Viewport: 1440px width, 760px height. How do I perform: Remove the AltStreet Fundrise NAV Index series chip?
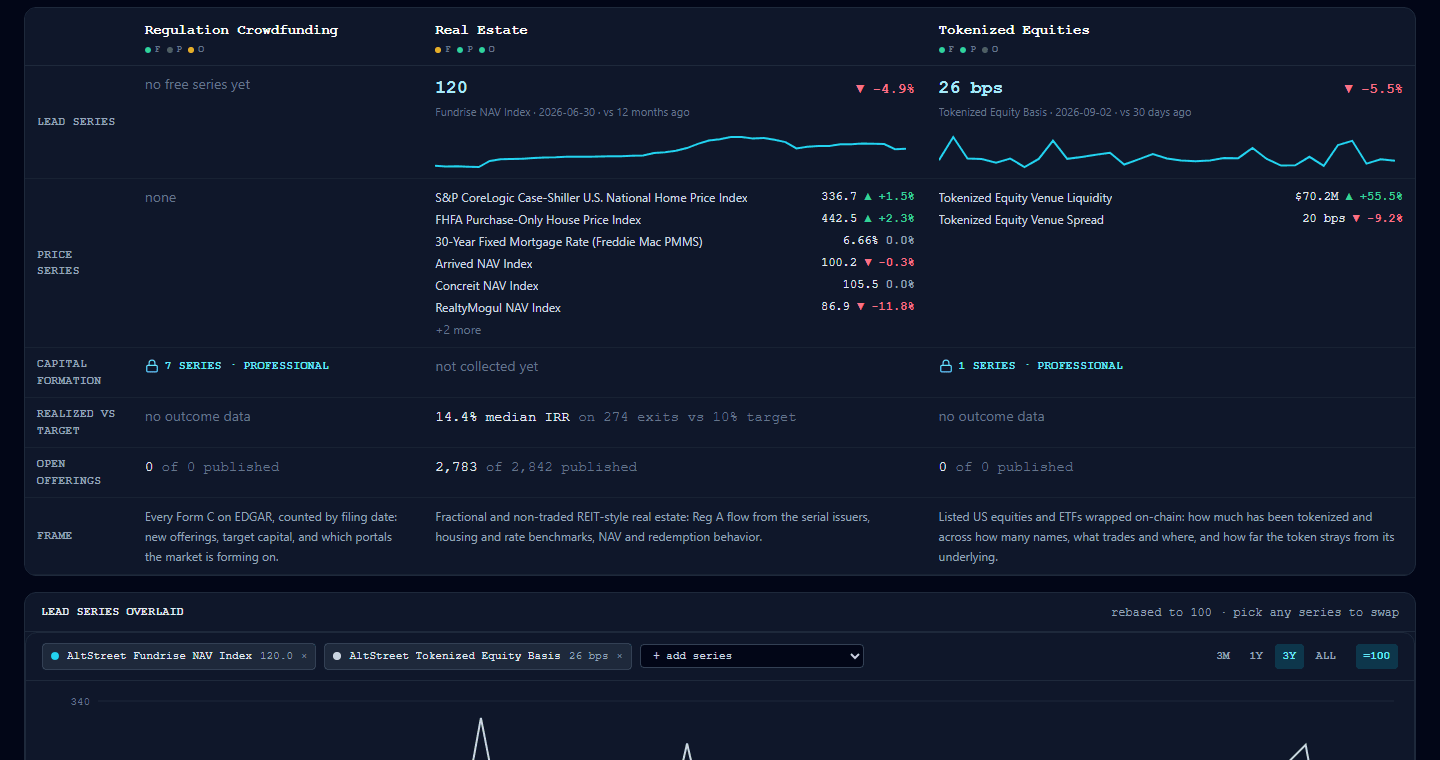pos(304,656)
